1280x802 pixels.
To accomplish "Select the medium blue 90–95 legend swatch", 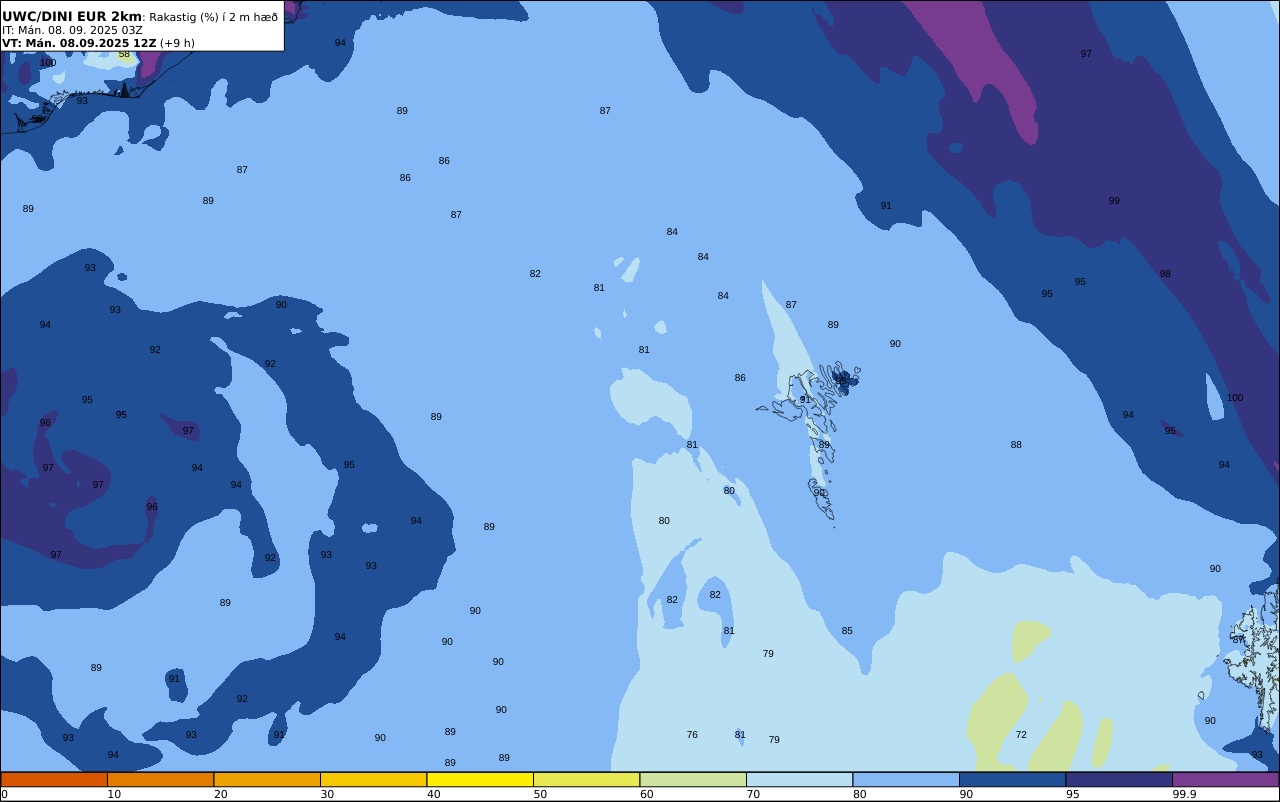I will coord(1012,779).
